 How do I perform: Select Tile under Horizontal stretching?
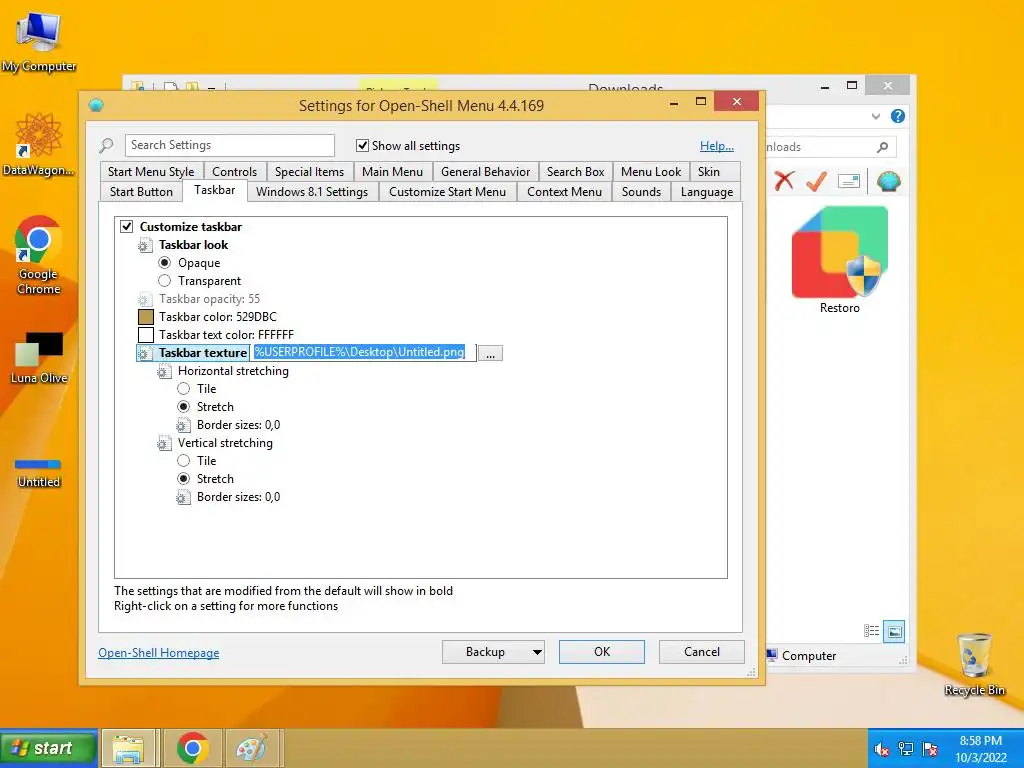[x=184, y=389]
